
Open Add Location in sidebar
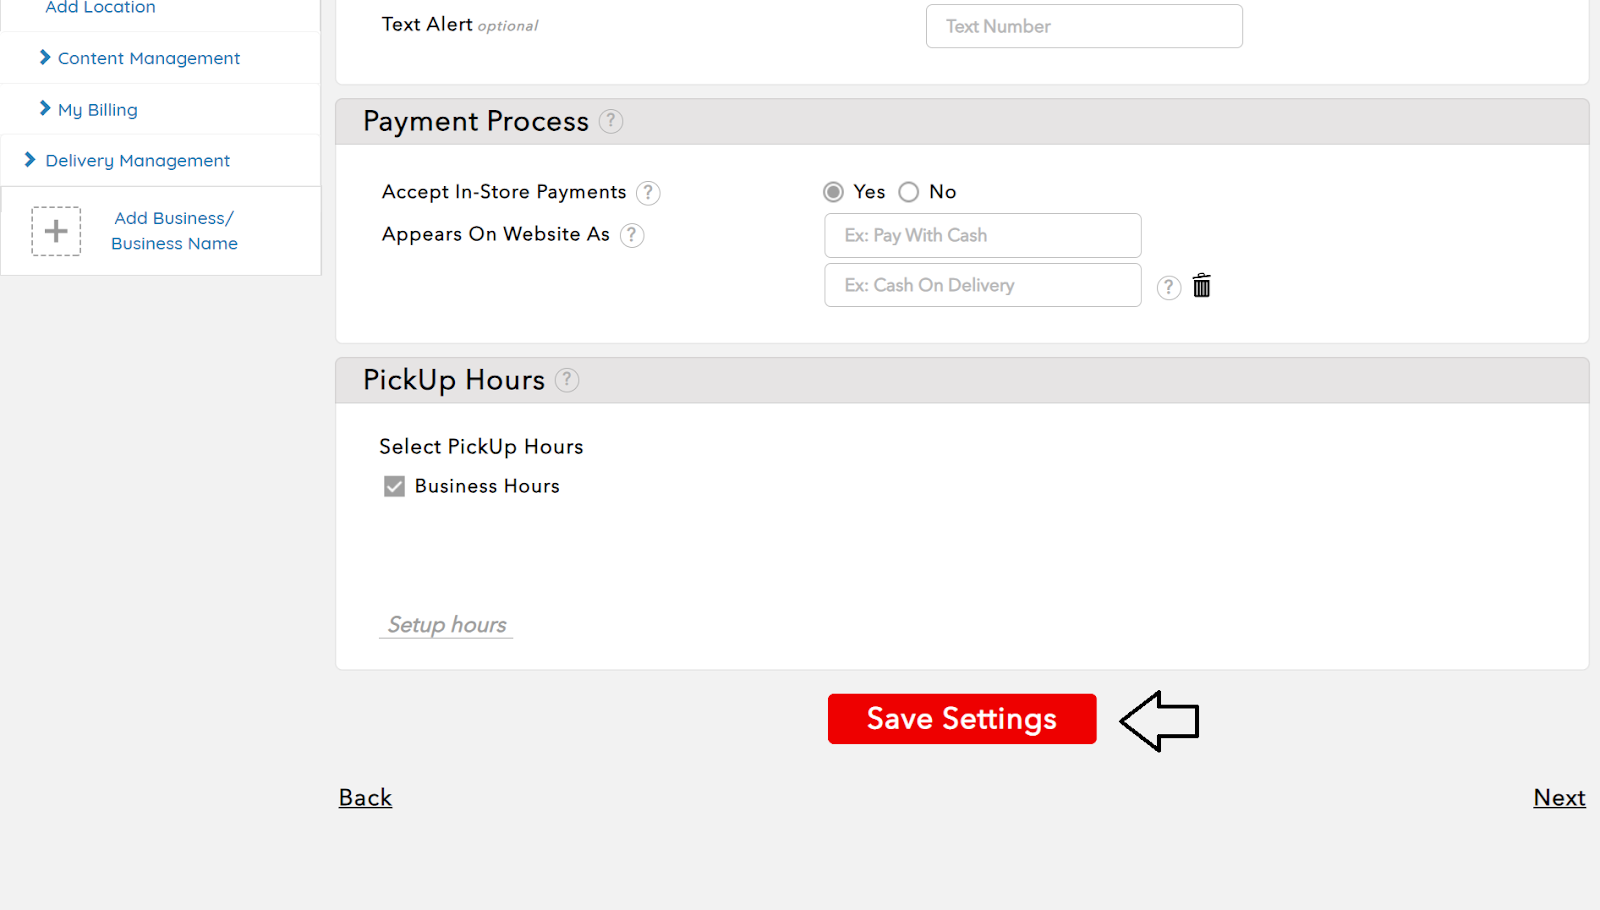pos(100,8)
